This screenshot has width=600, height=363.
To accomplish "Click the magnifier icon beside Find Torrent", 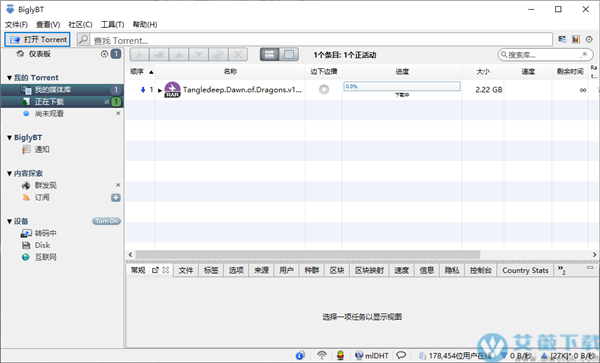I will point(83,39).
